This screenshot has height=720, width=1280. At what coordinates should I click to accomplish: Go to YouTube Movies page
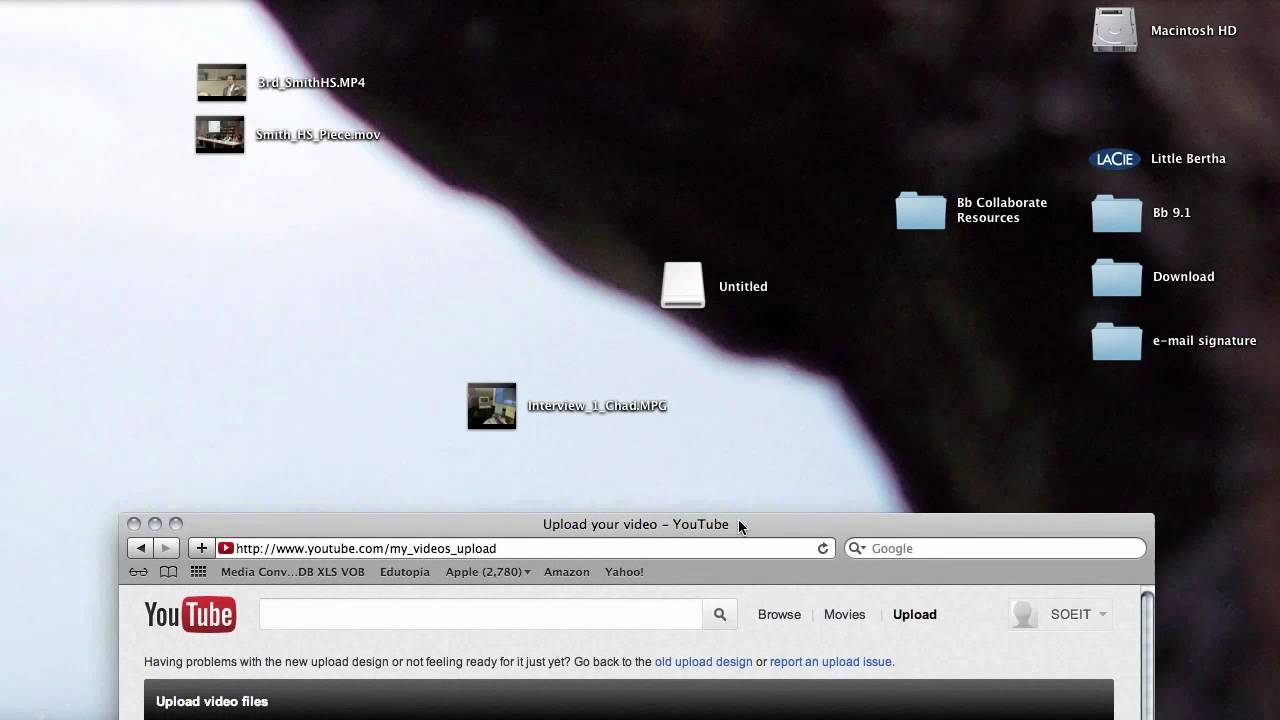click(x=845, y=614)
